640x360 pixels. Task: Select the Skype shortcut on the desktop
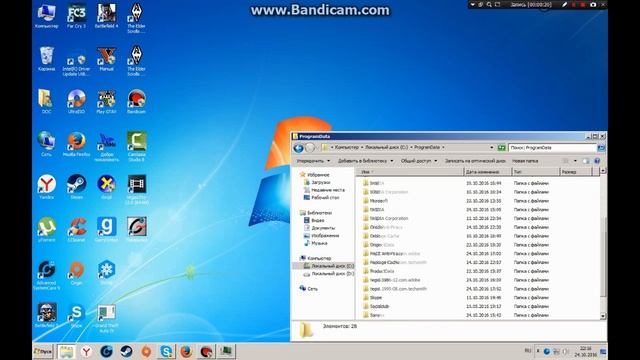76,316
